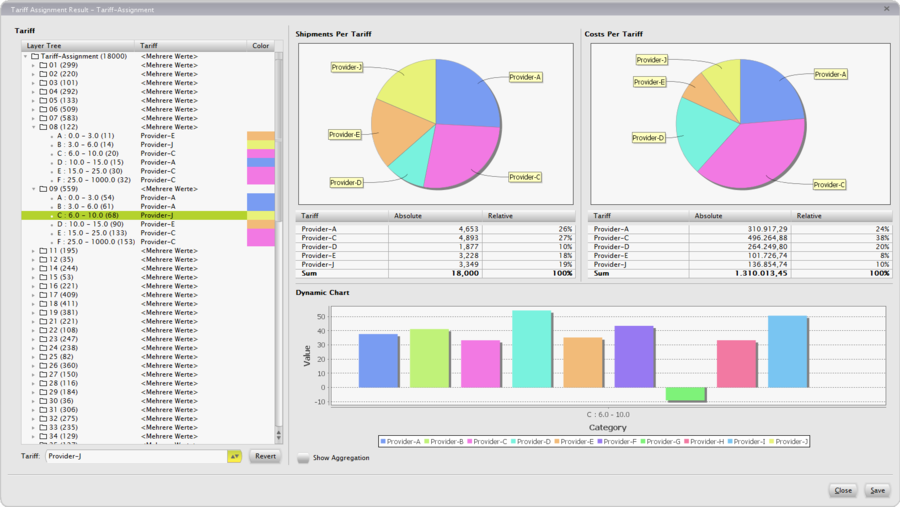
Task: Click folder icon of layer 01 (299)
Action: tap(43, 65)
